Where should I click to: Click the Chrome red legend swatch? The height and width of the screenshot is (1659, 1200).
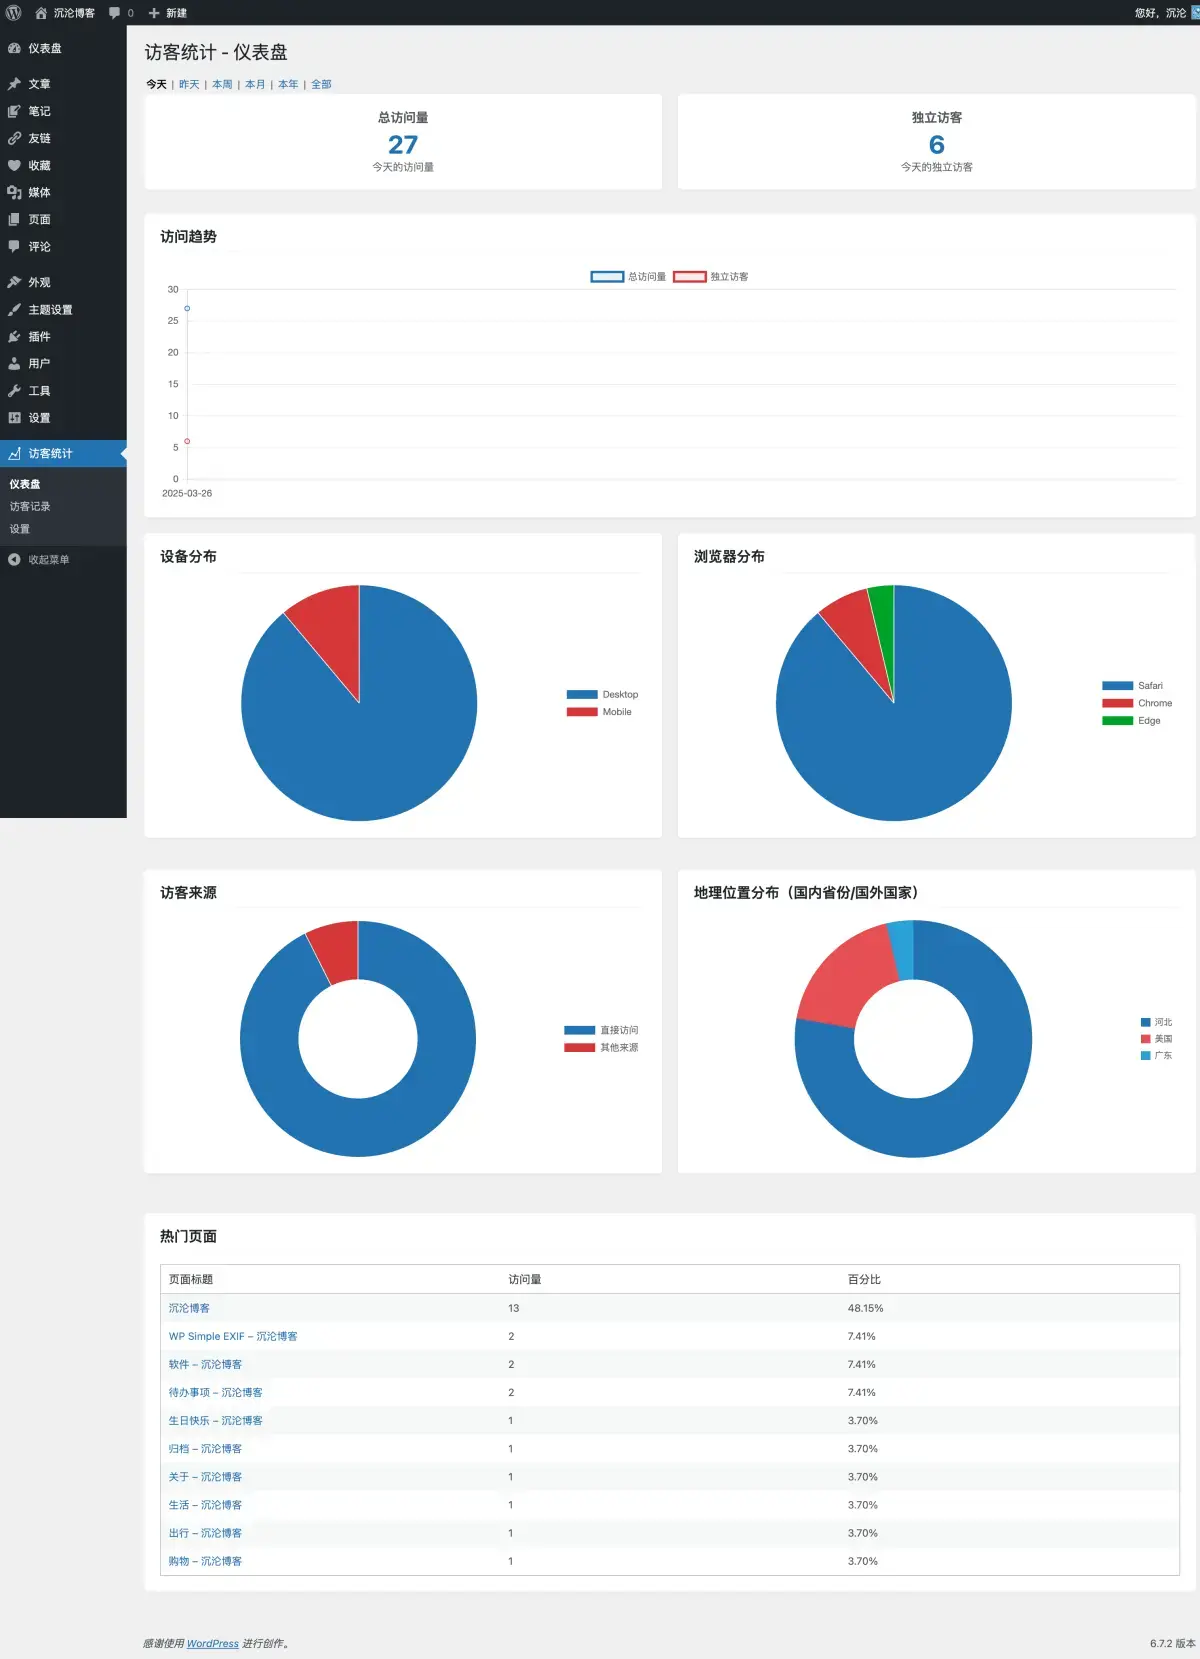tap(1117, 703)
